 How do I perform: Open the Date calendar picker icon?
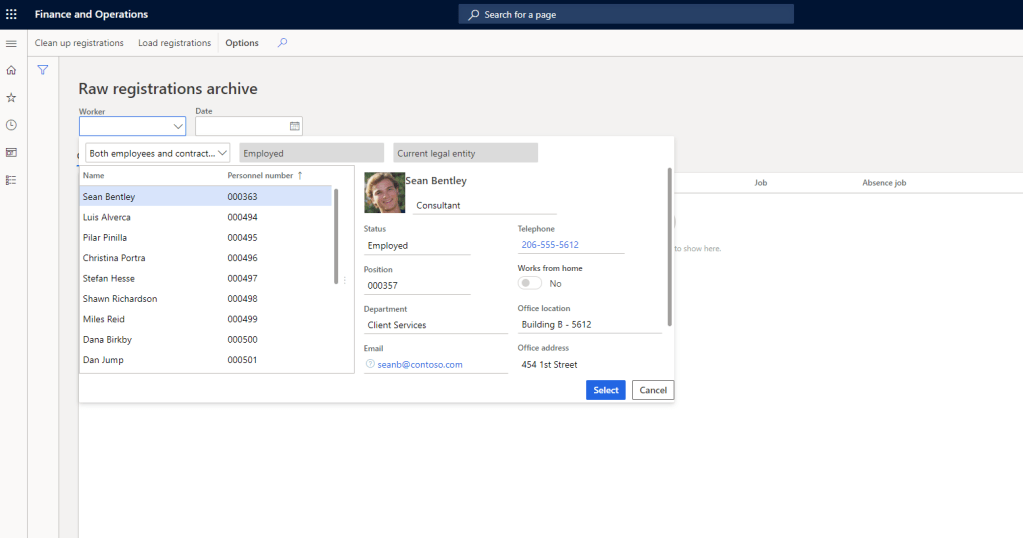click(294, 126)
